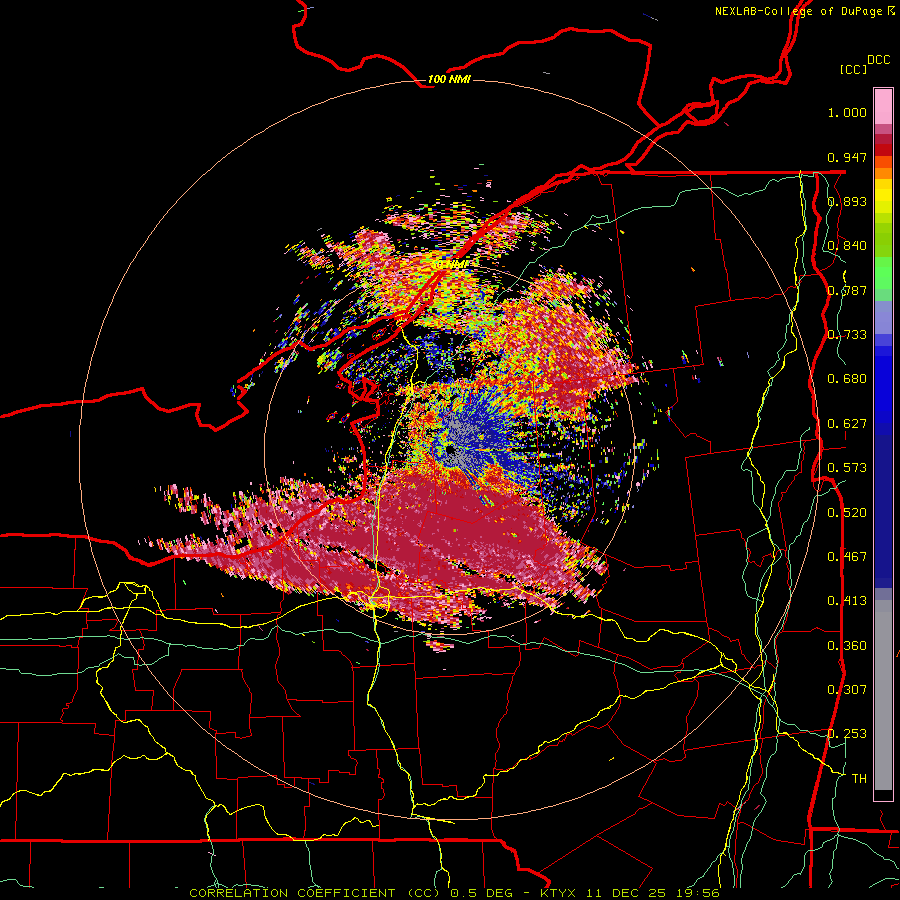
Task: Select the 0.253 value on the color scale
Action: pyautogui.click(x=847, y=734)
